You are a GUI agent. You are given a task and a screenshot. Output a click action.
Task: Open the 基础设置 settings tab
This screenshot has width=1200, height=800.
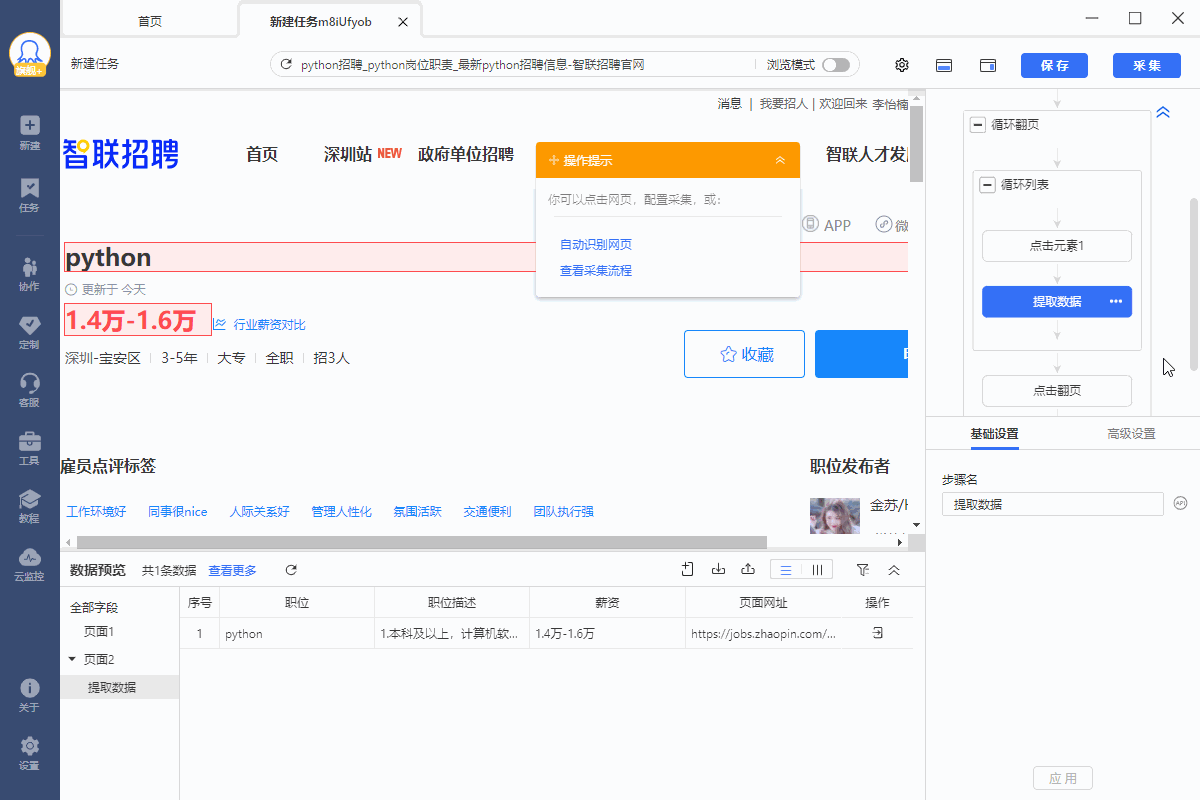click(x=994, y=434)
